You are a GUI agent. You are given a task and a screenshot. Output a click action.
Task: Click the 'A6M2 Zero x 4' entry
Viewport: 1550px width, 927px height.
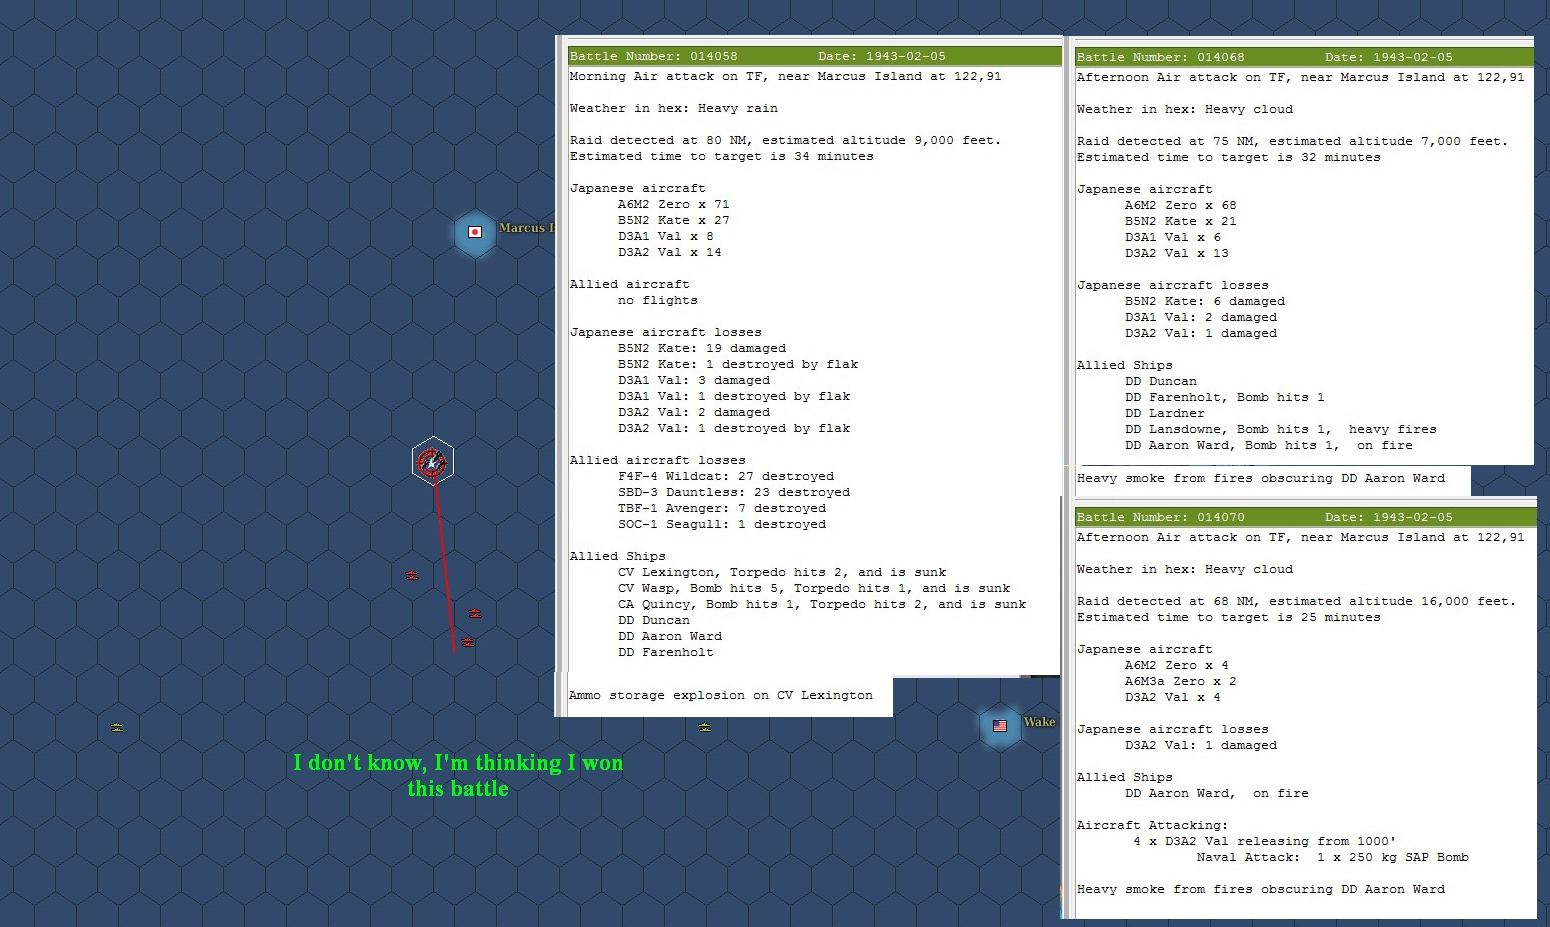click(x=1176, y=665)
